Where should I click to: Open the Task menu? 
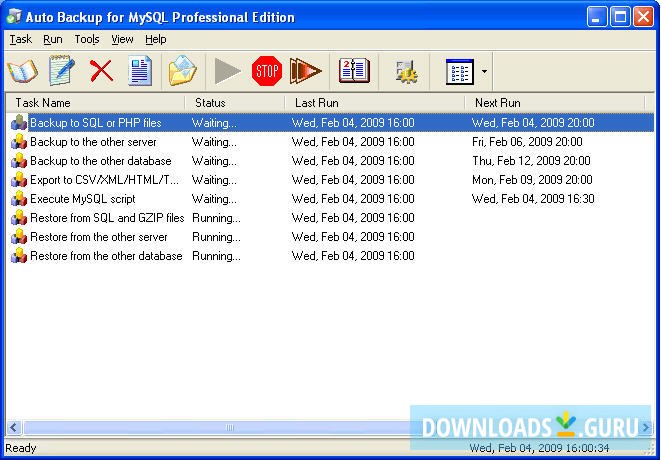click(x=21, y=39)
